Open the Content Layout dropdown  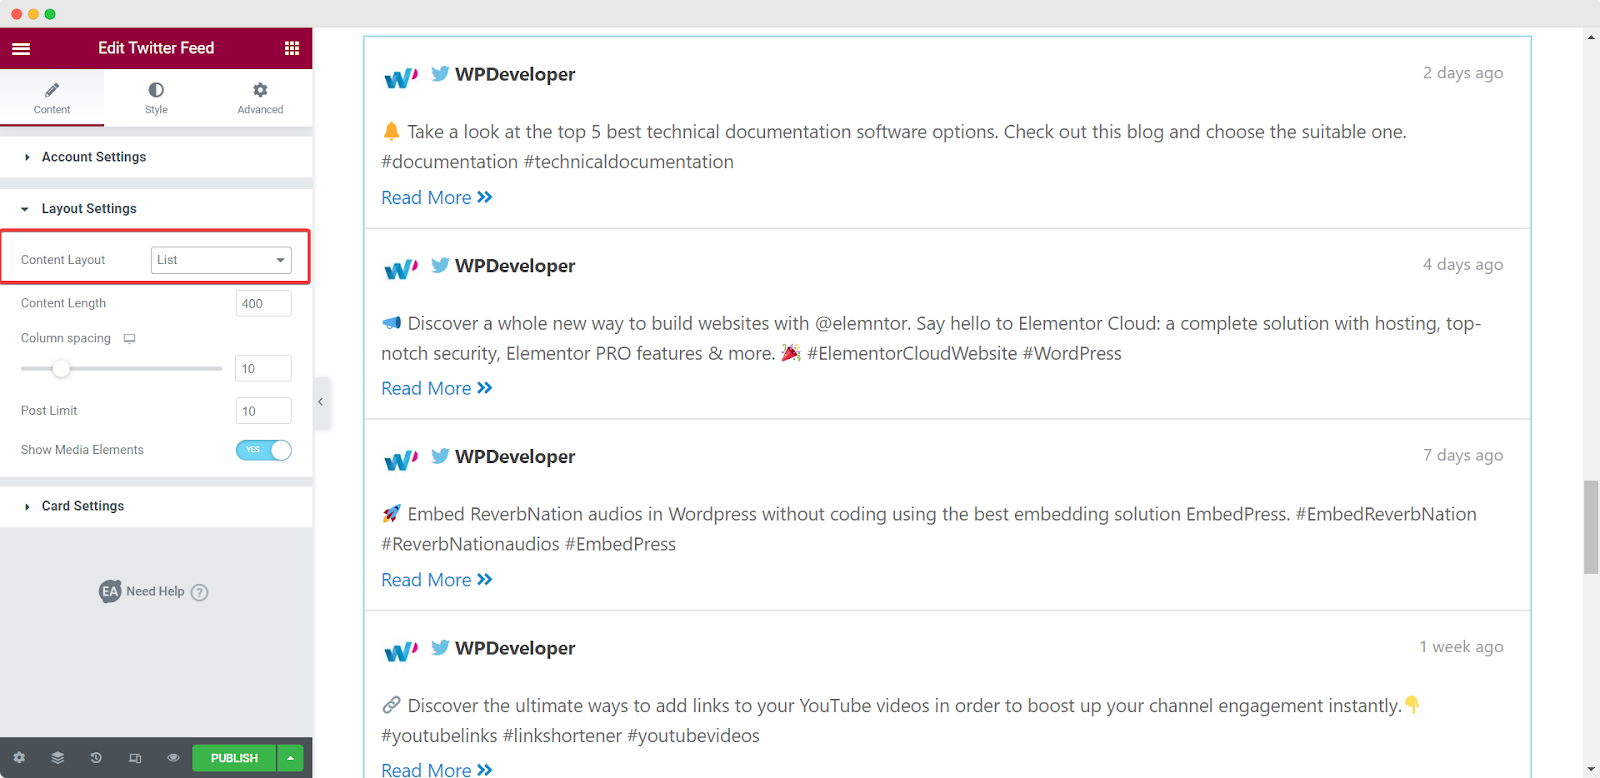pos(221,260)
